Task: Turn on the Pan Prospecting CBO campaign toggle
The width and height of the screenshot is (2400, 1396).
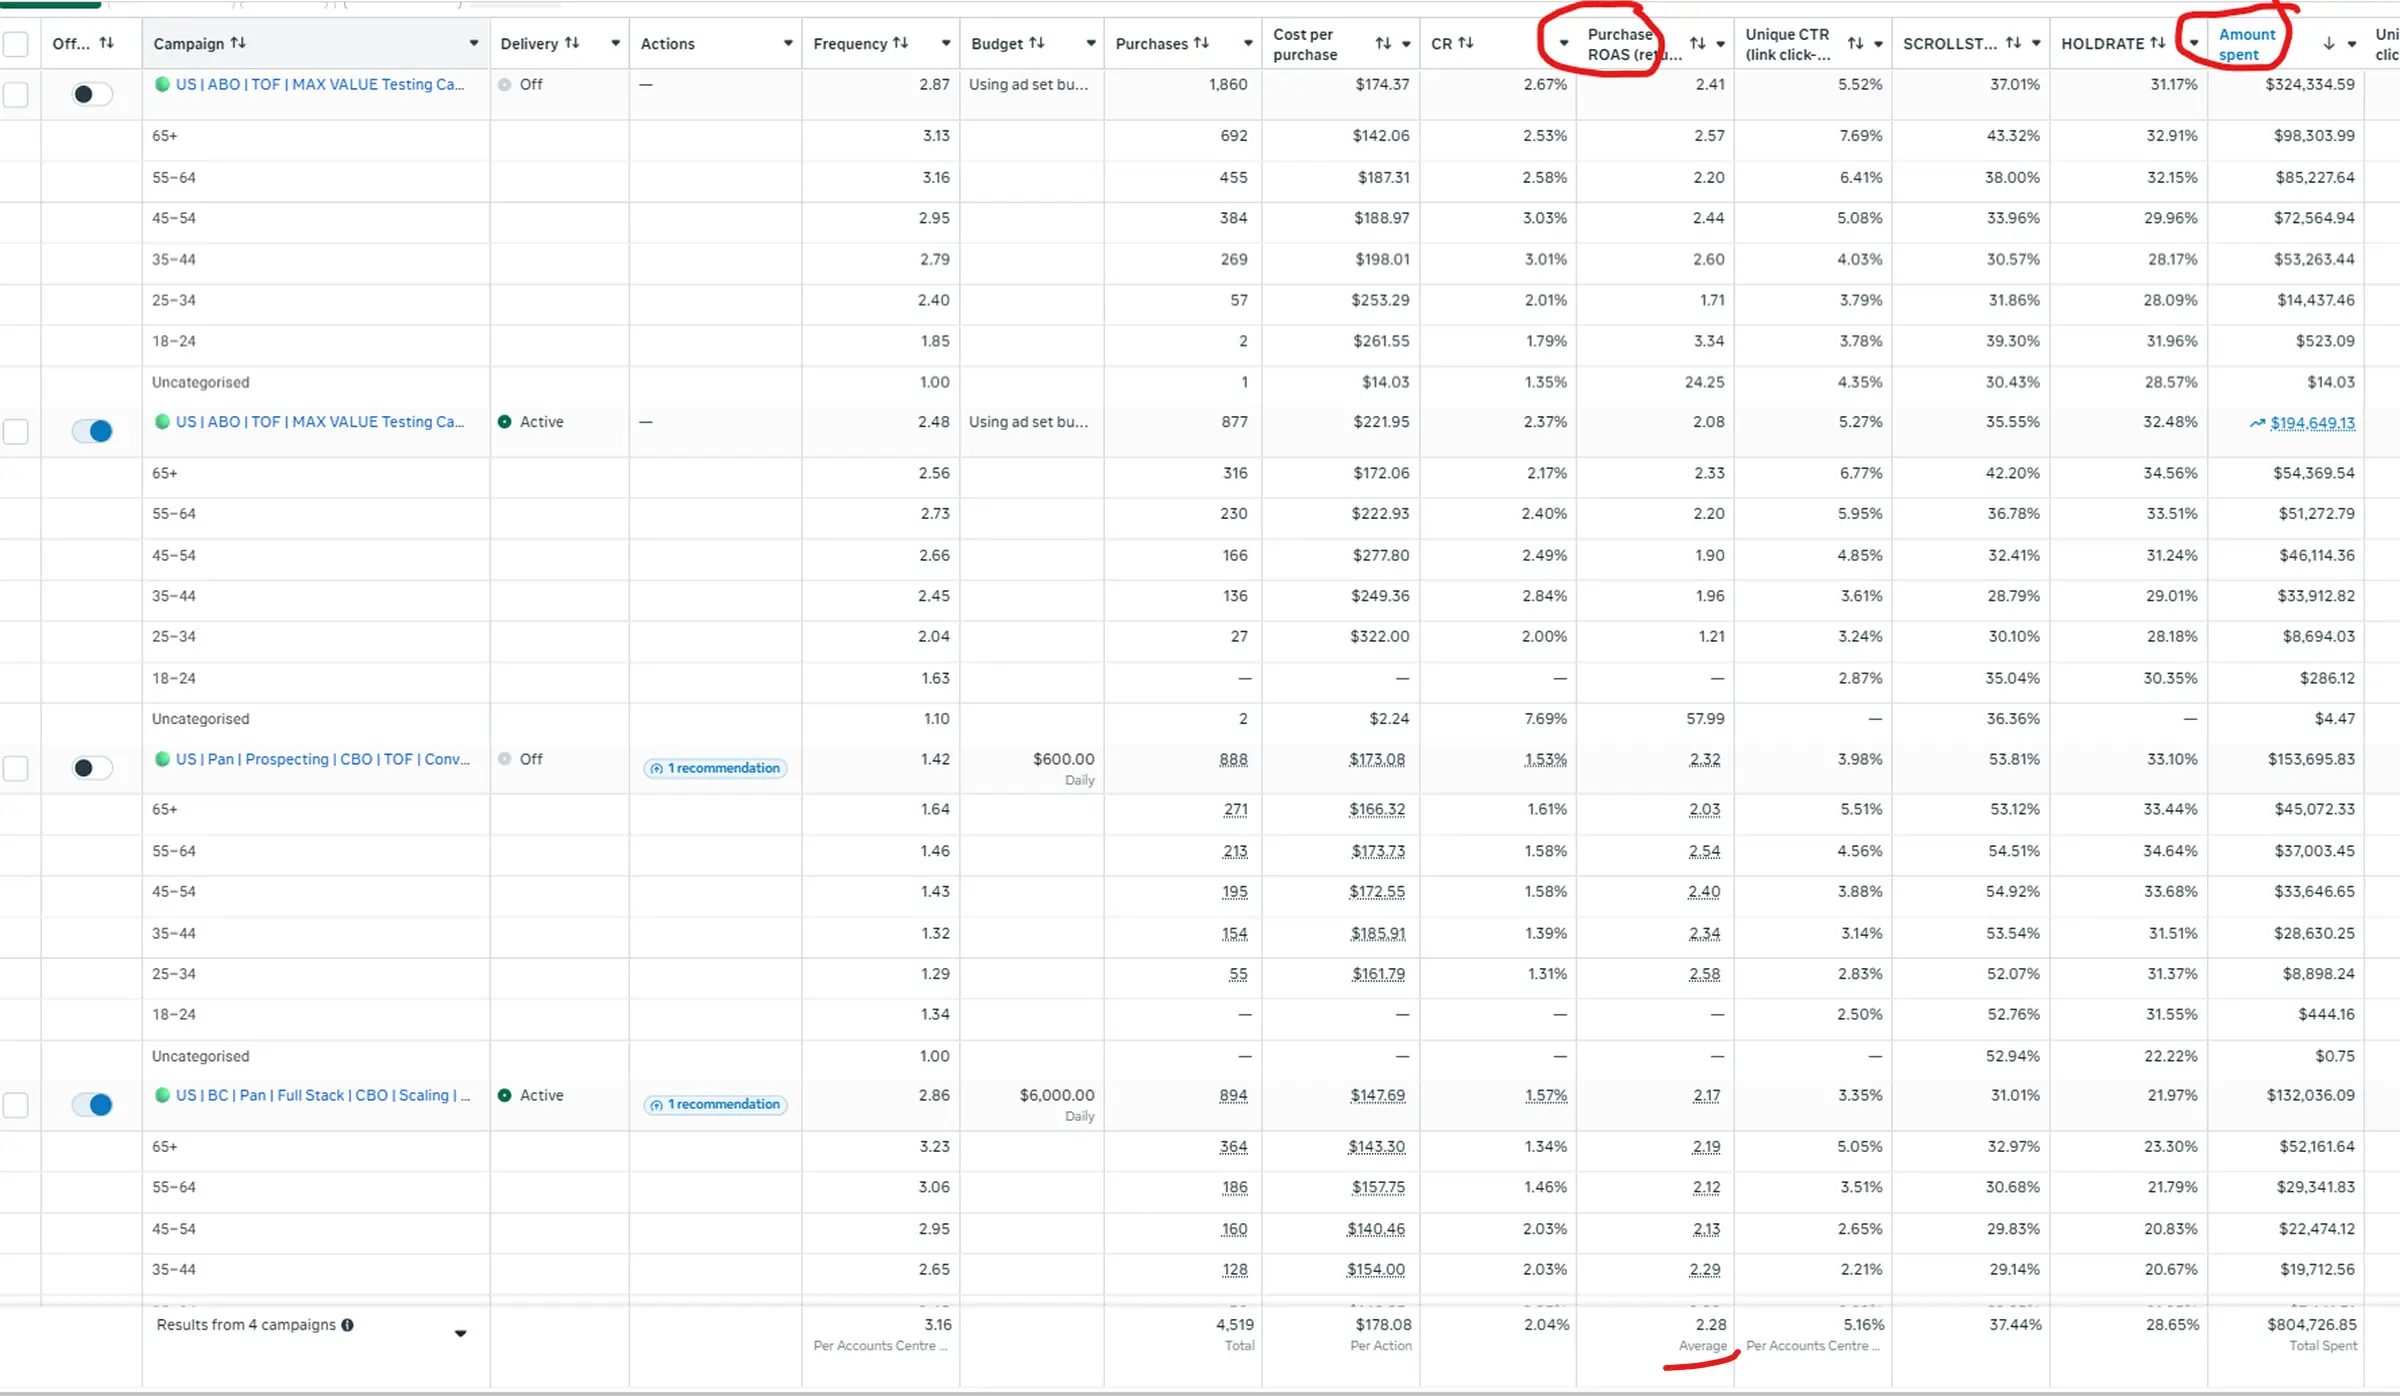Action: pos(92,768)
